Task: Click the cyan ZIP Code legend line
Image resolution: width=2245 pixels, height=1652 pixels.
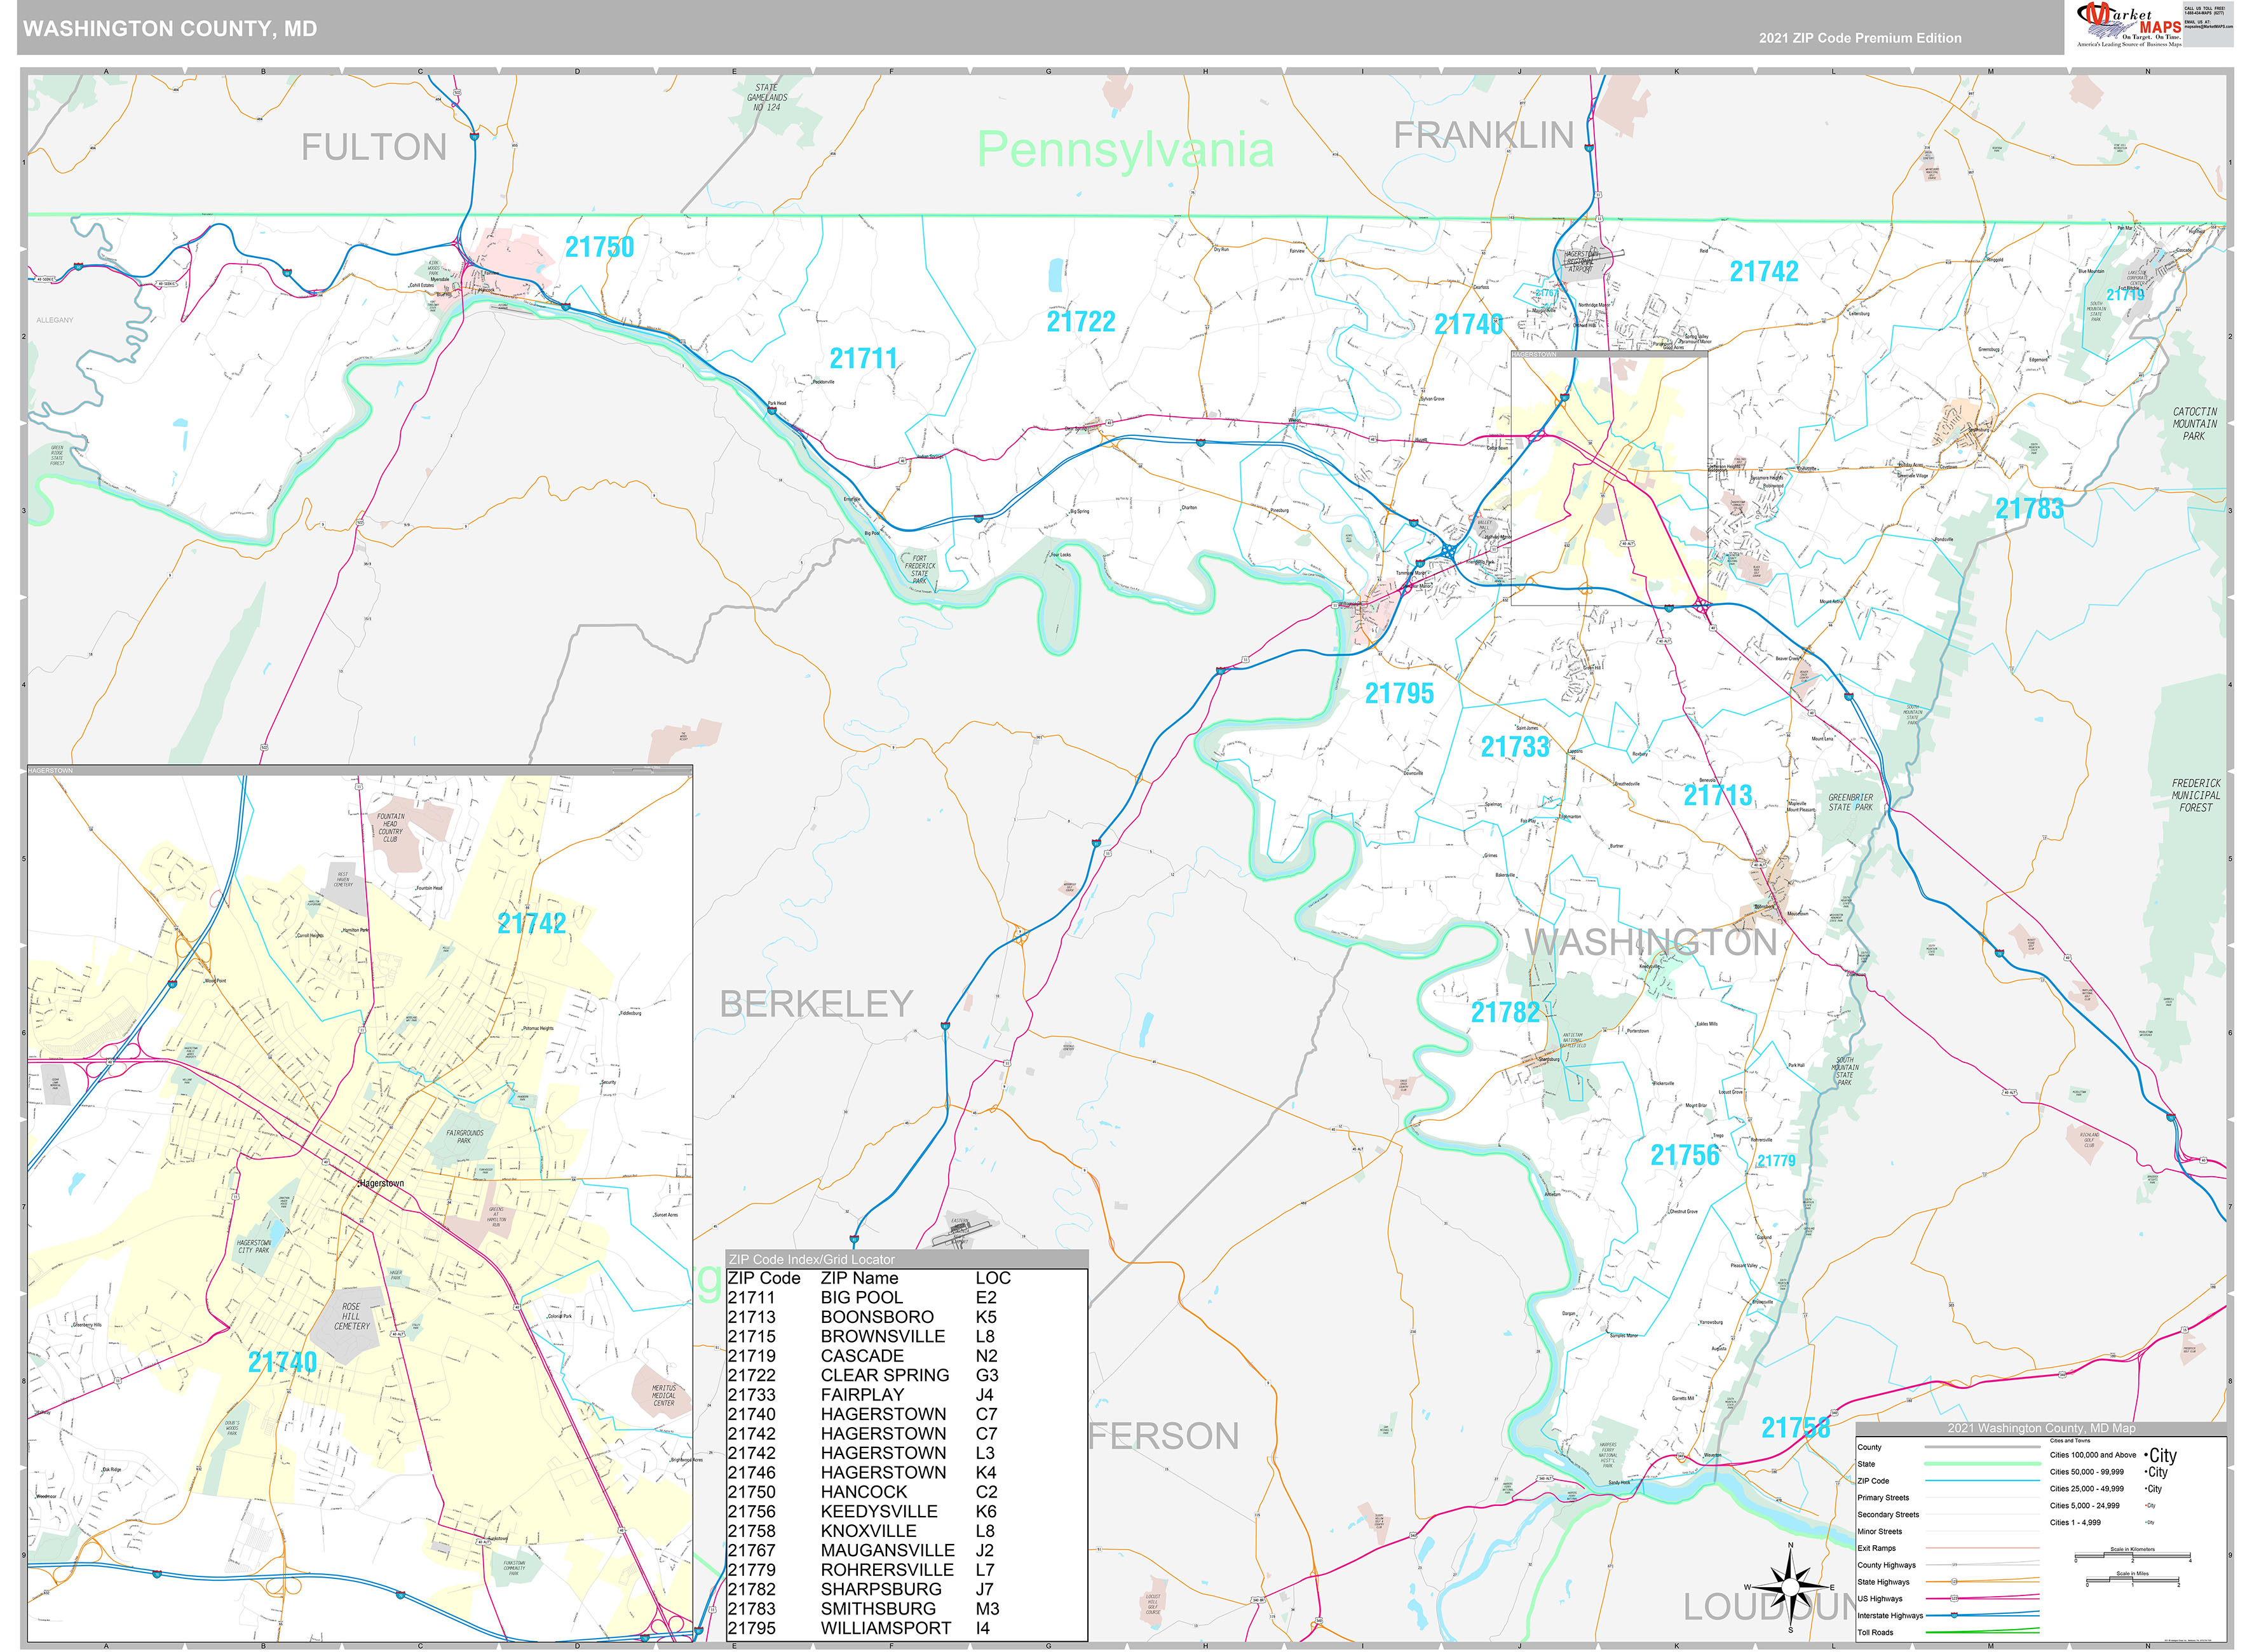Action: pos(1983,1481)
